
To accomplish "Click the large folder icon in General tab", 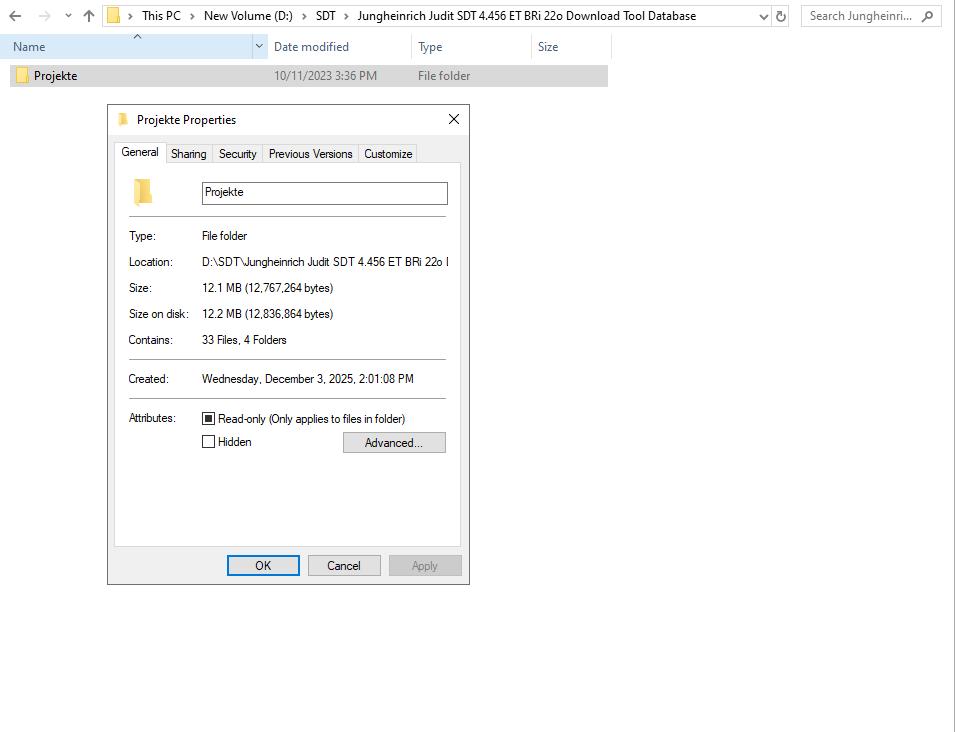I will coord(143,192).
